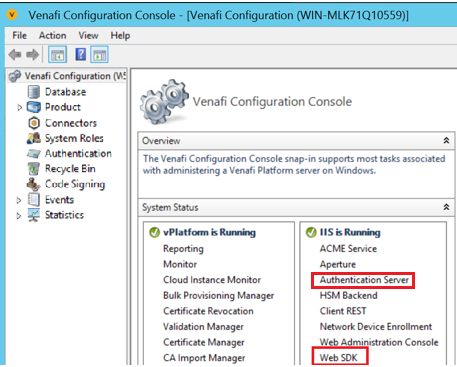Image resolution: width=457 pixels, height=367 pixels.
Task: Click the CA Import Manager entry
Action: tap(204, 358)
